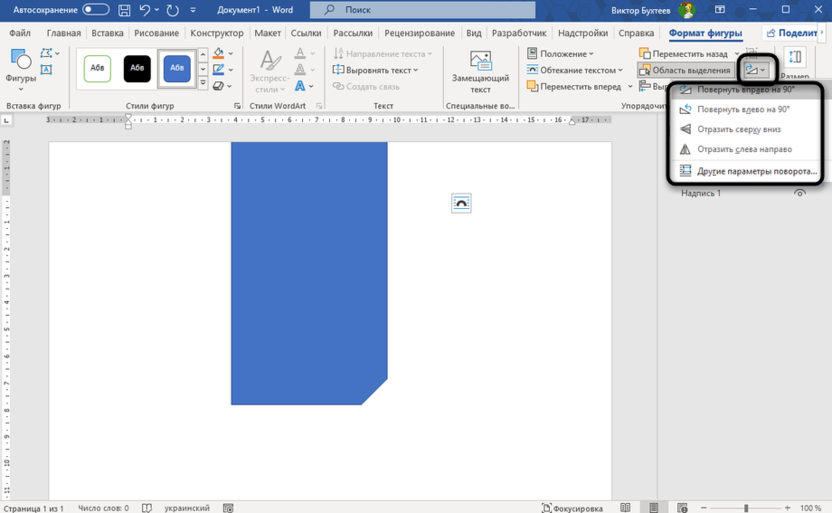Click the Express Styles WordArt icon
The width and height of the screenshot is (832, 513).
point(269,62)
